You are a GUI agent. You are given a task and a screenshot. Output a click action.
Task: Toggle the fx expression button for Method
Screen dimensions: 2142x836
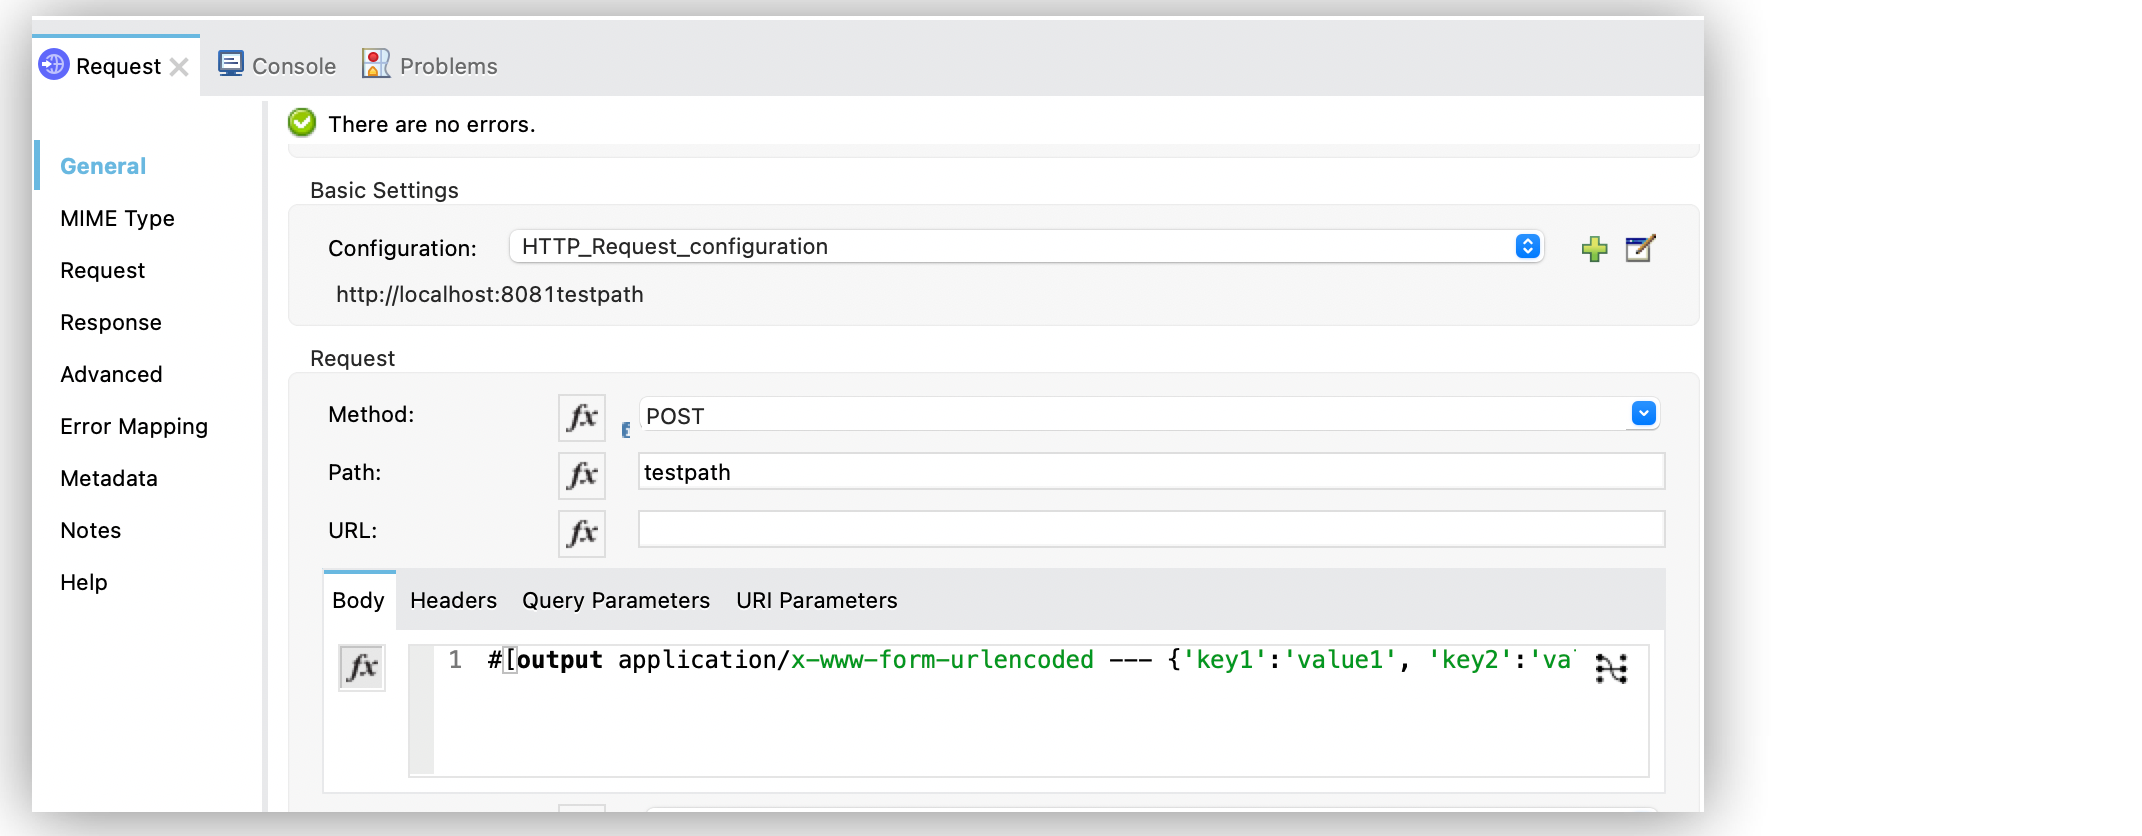point(581,417)
